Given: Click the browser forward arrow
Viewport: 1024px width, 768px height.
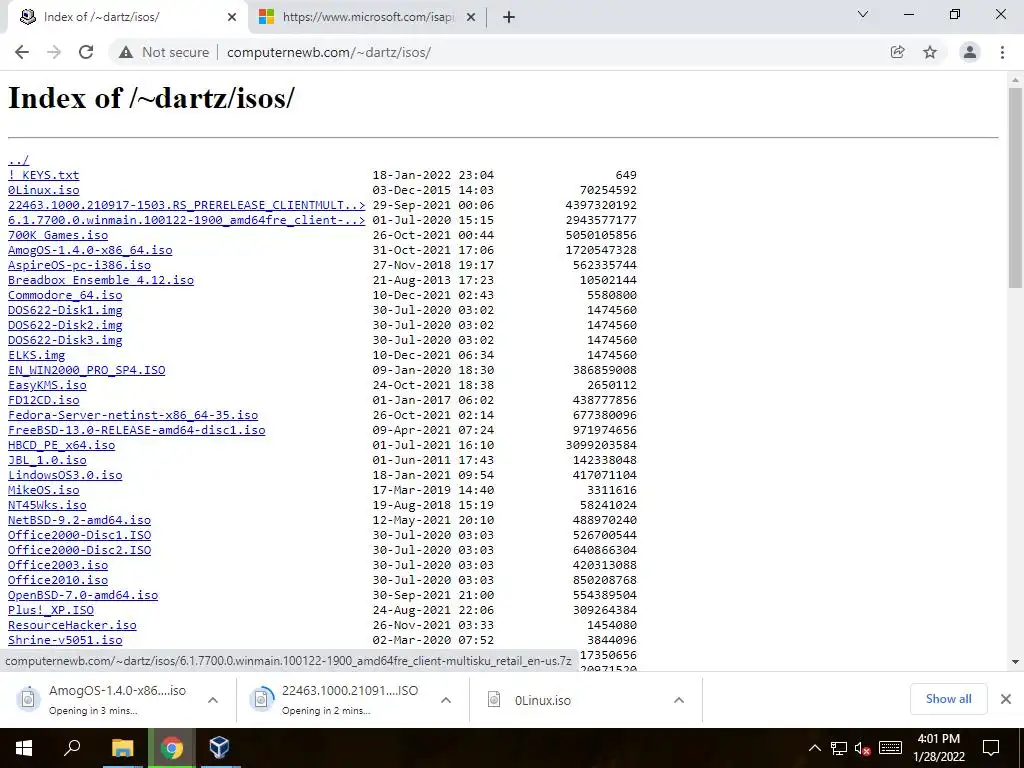Looking at the screenshot, I should (x=54, y=52).
